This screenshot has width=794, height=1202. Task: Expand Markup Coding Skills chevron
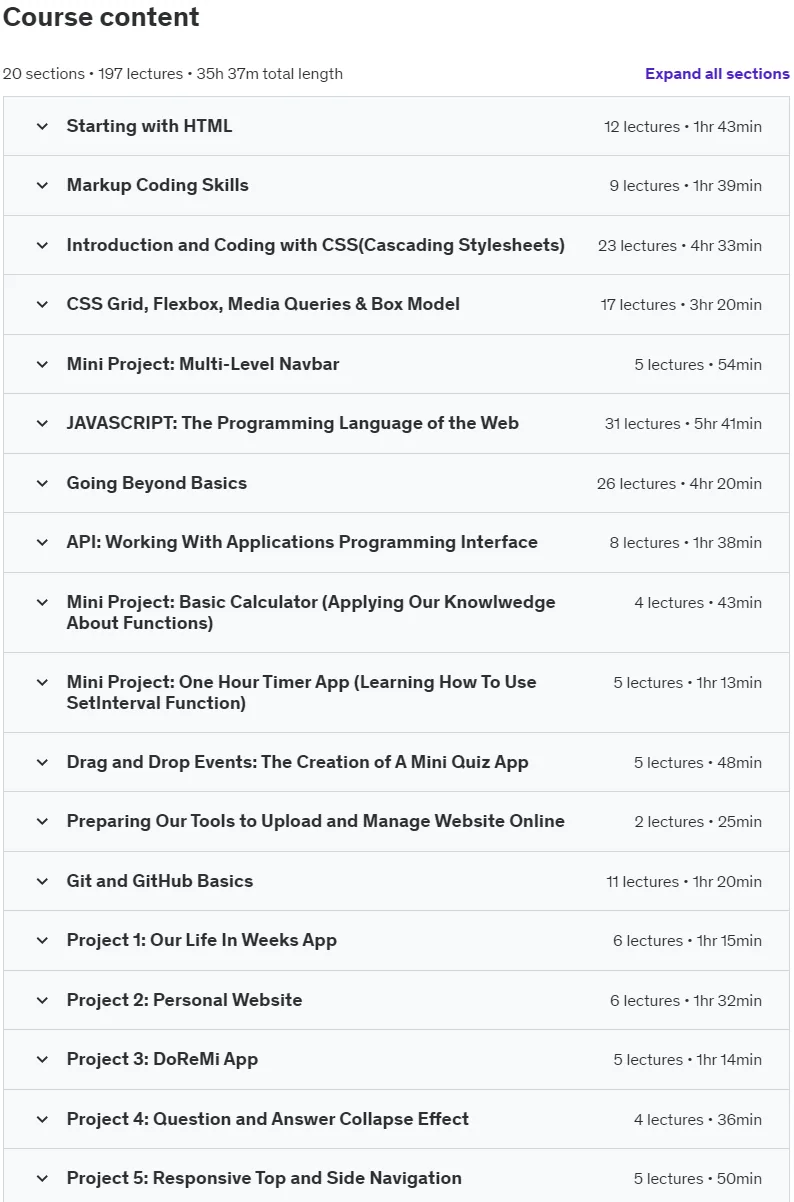[x=42, y=185]
